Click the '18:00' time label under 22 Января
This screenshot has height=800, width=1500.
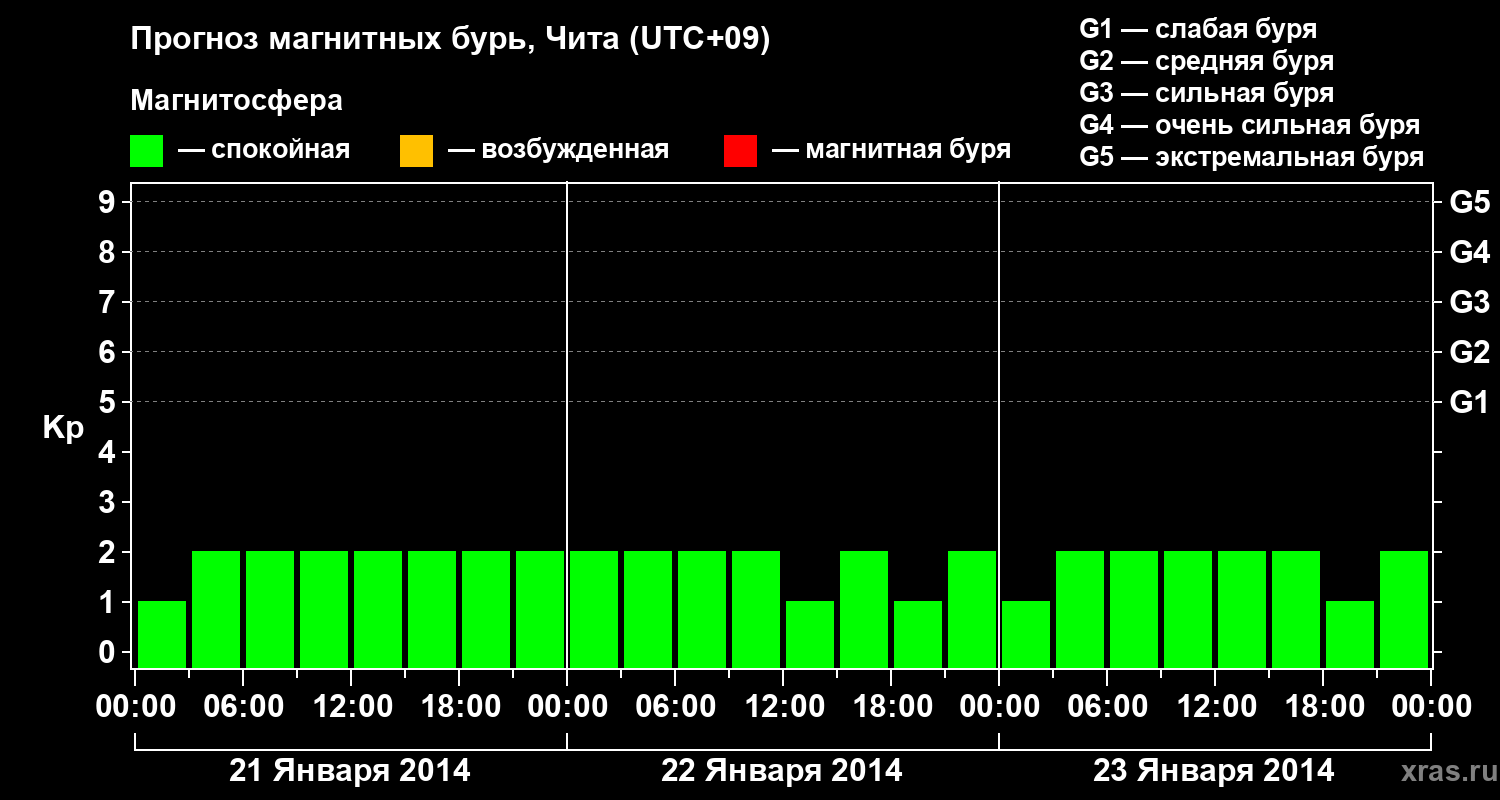tap(891, 707)
